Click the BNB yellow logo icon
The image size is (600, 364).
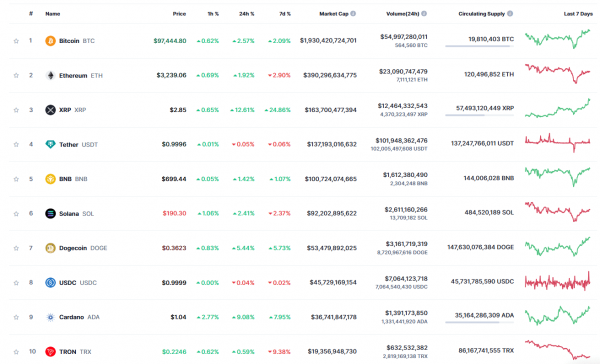(x=51, y=179)
